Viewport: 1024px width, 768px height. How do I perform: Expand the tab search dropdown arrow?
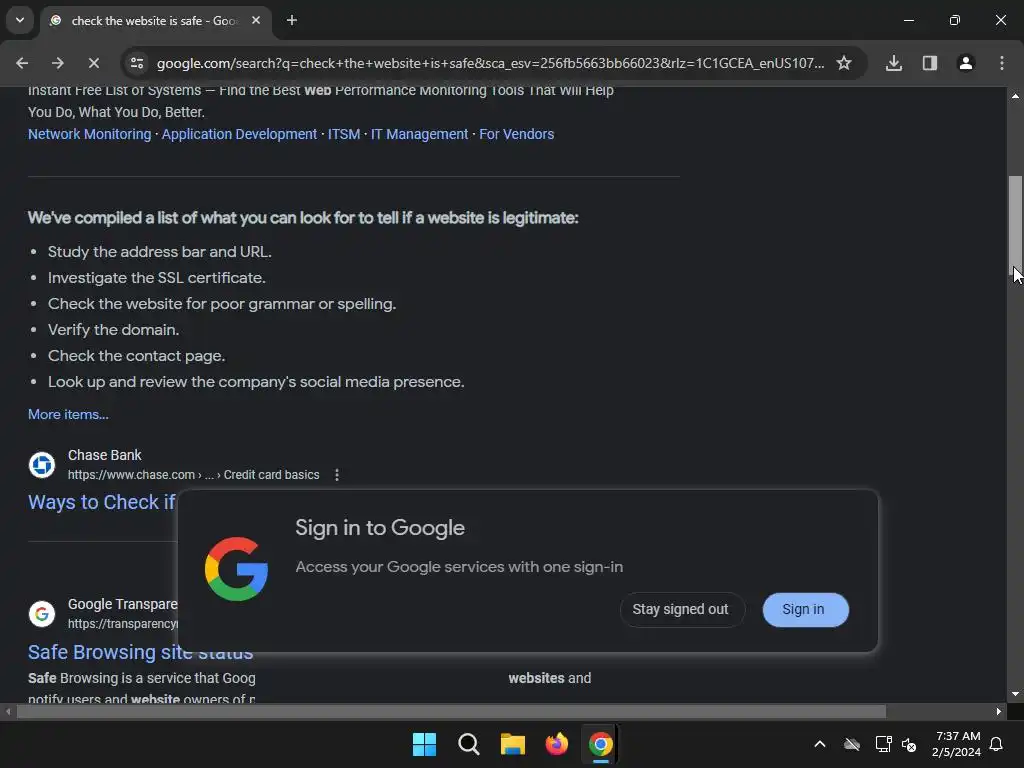click(x=20, y=20)
